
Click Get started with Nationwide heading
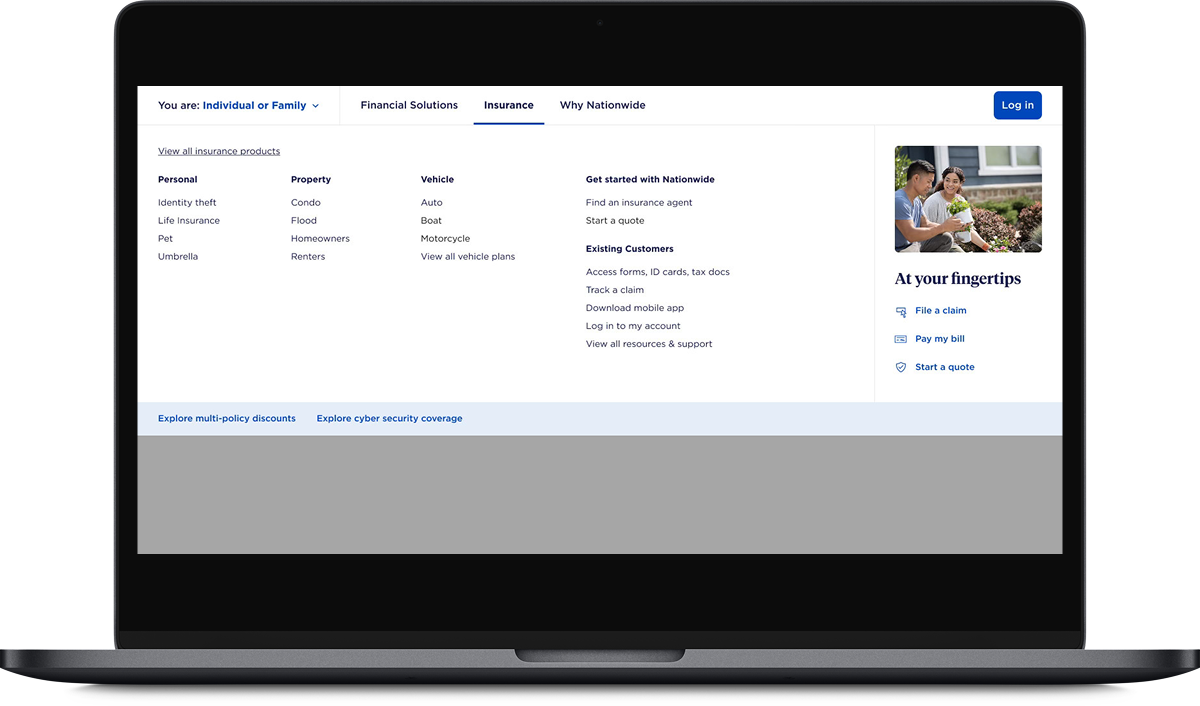tap(650, 179)
